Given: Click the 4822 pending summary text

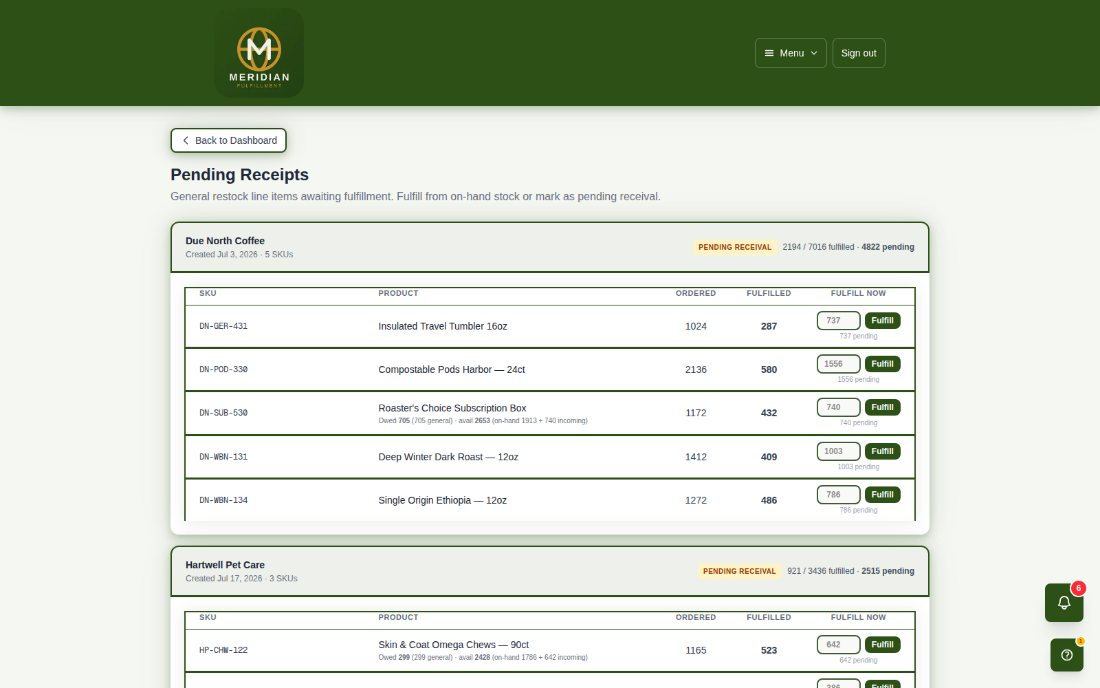Looking at the screenshot, I should pos(887,248).
